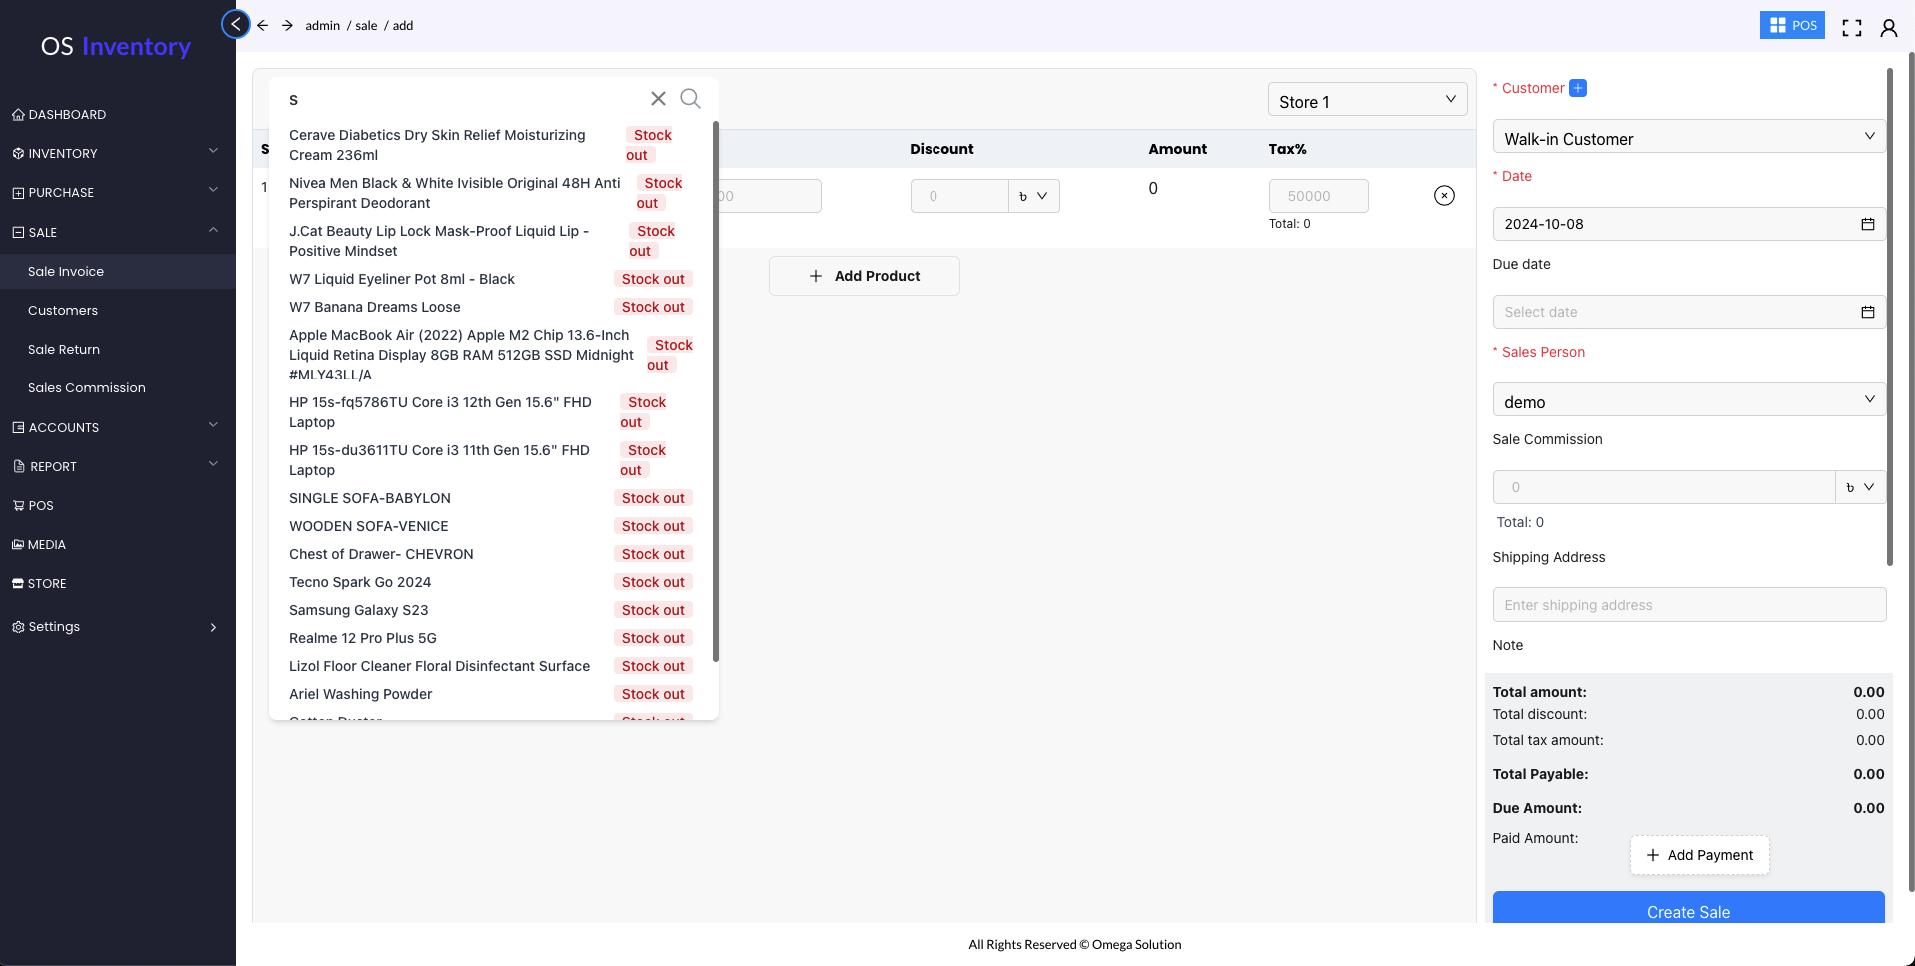Expand the Inventory sidebar menu
The image size is (1915, 966).
pyautogui.click(x=116, y=153)
